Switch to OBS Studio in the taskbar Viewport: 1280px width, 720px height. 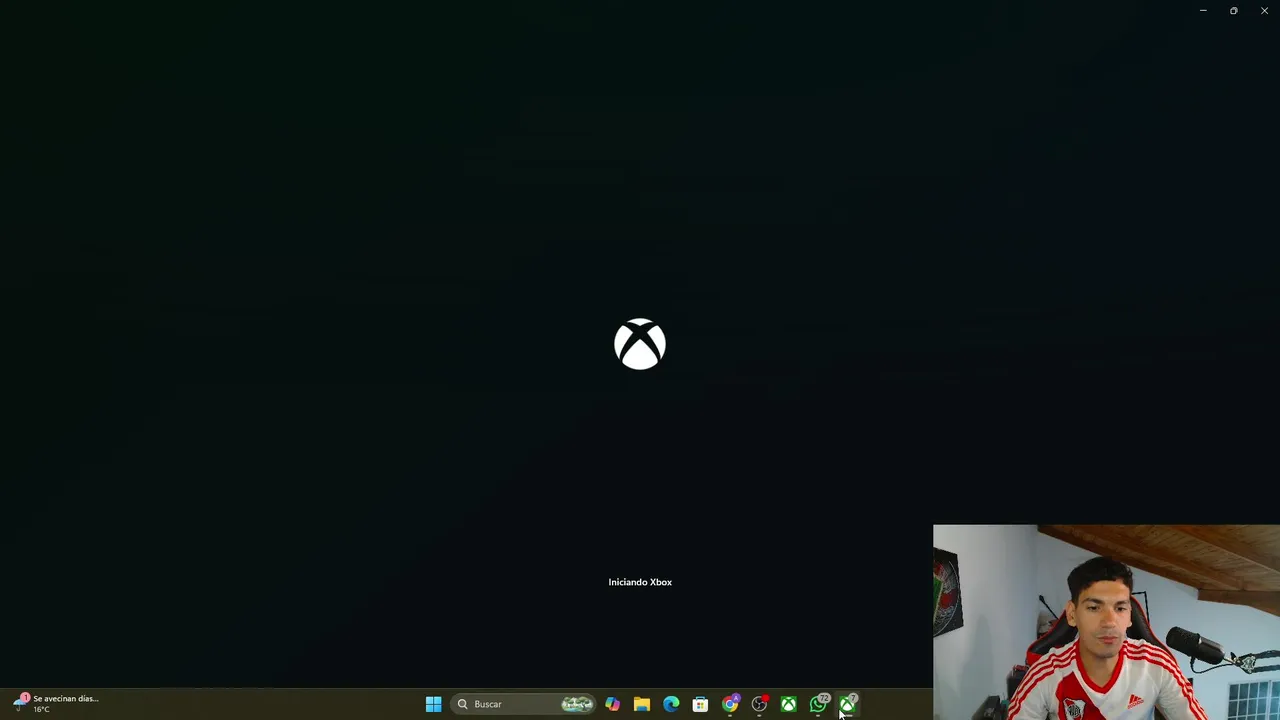tap(759, 704)
